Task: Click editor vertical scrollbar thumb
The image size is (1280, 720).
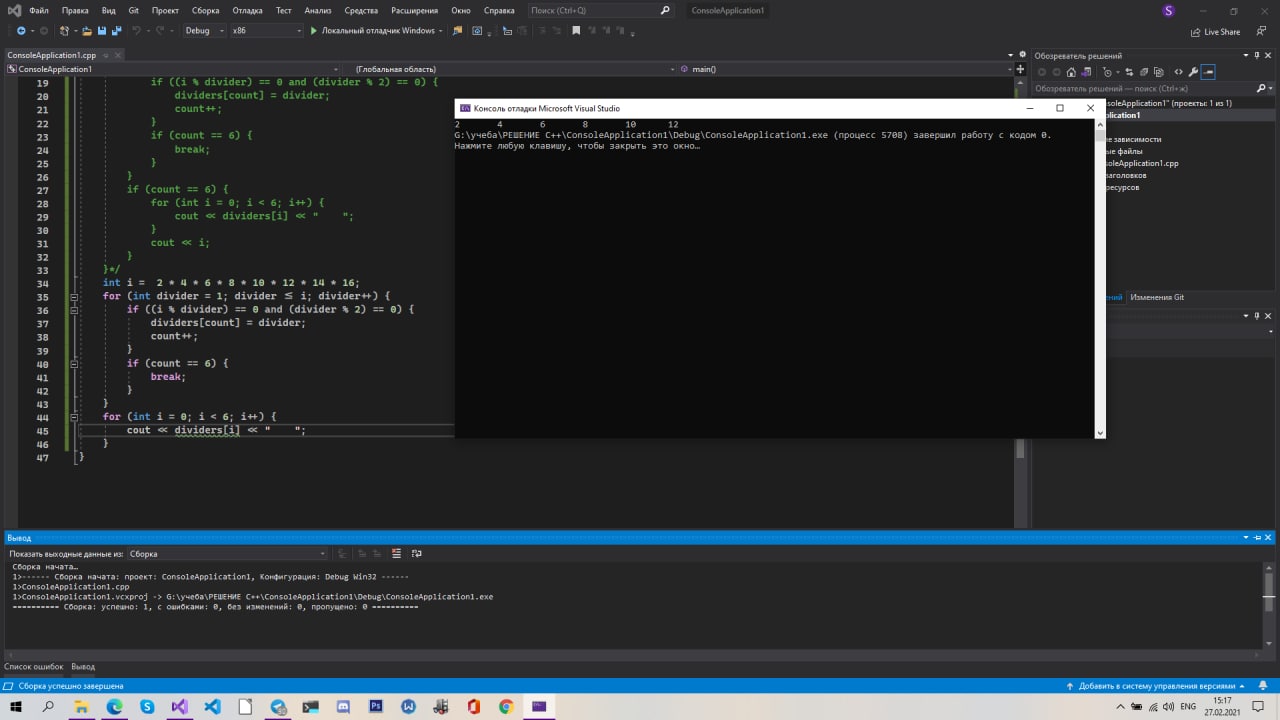Action: pyautogui.click(x=1020, y=450)
